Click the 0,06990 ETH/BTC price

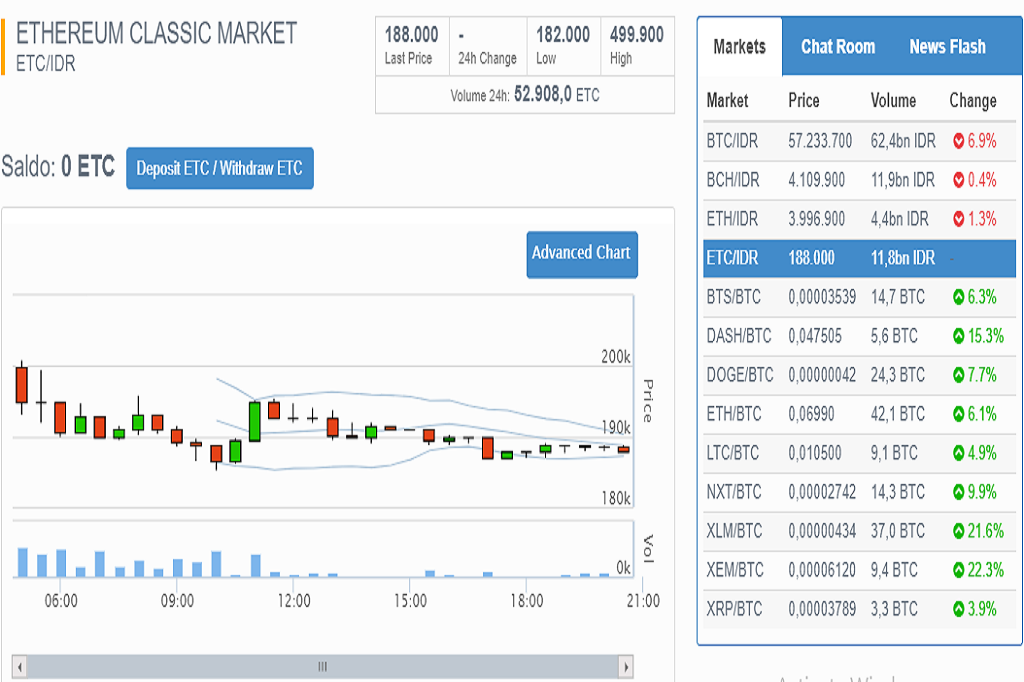pos(811,414)
